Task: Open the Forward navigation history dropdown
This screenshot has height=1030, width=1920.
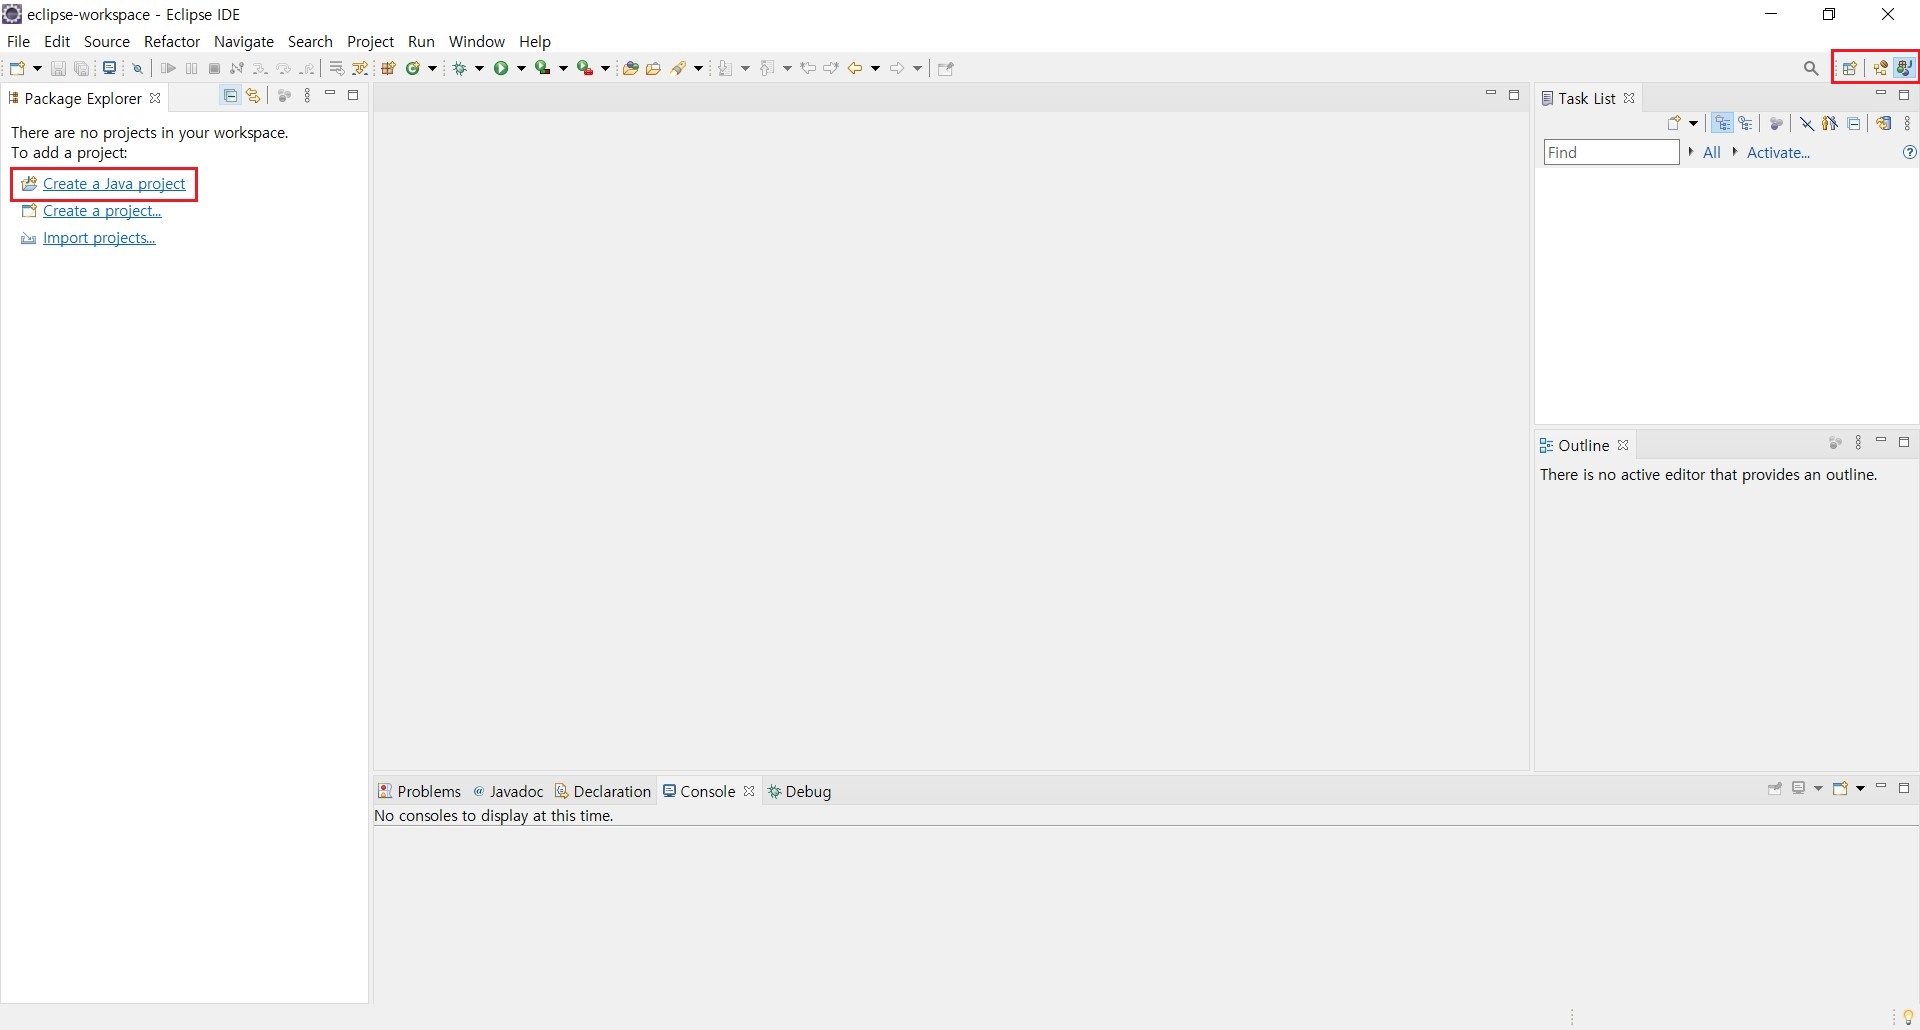Action: [917, 68]
